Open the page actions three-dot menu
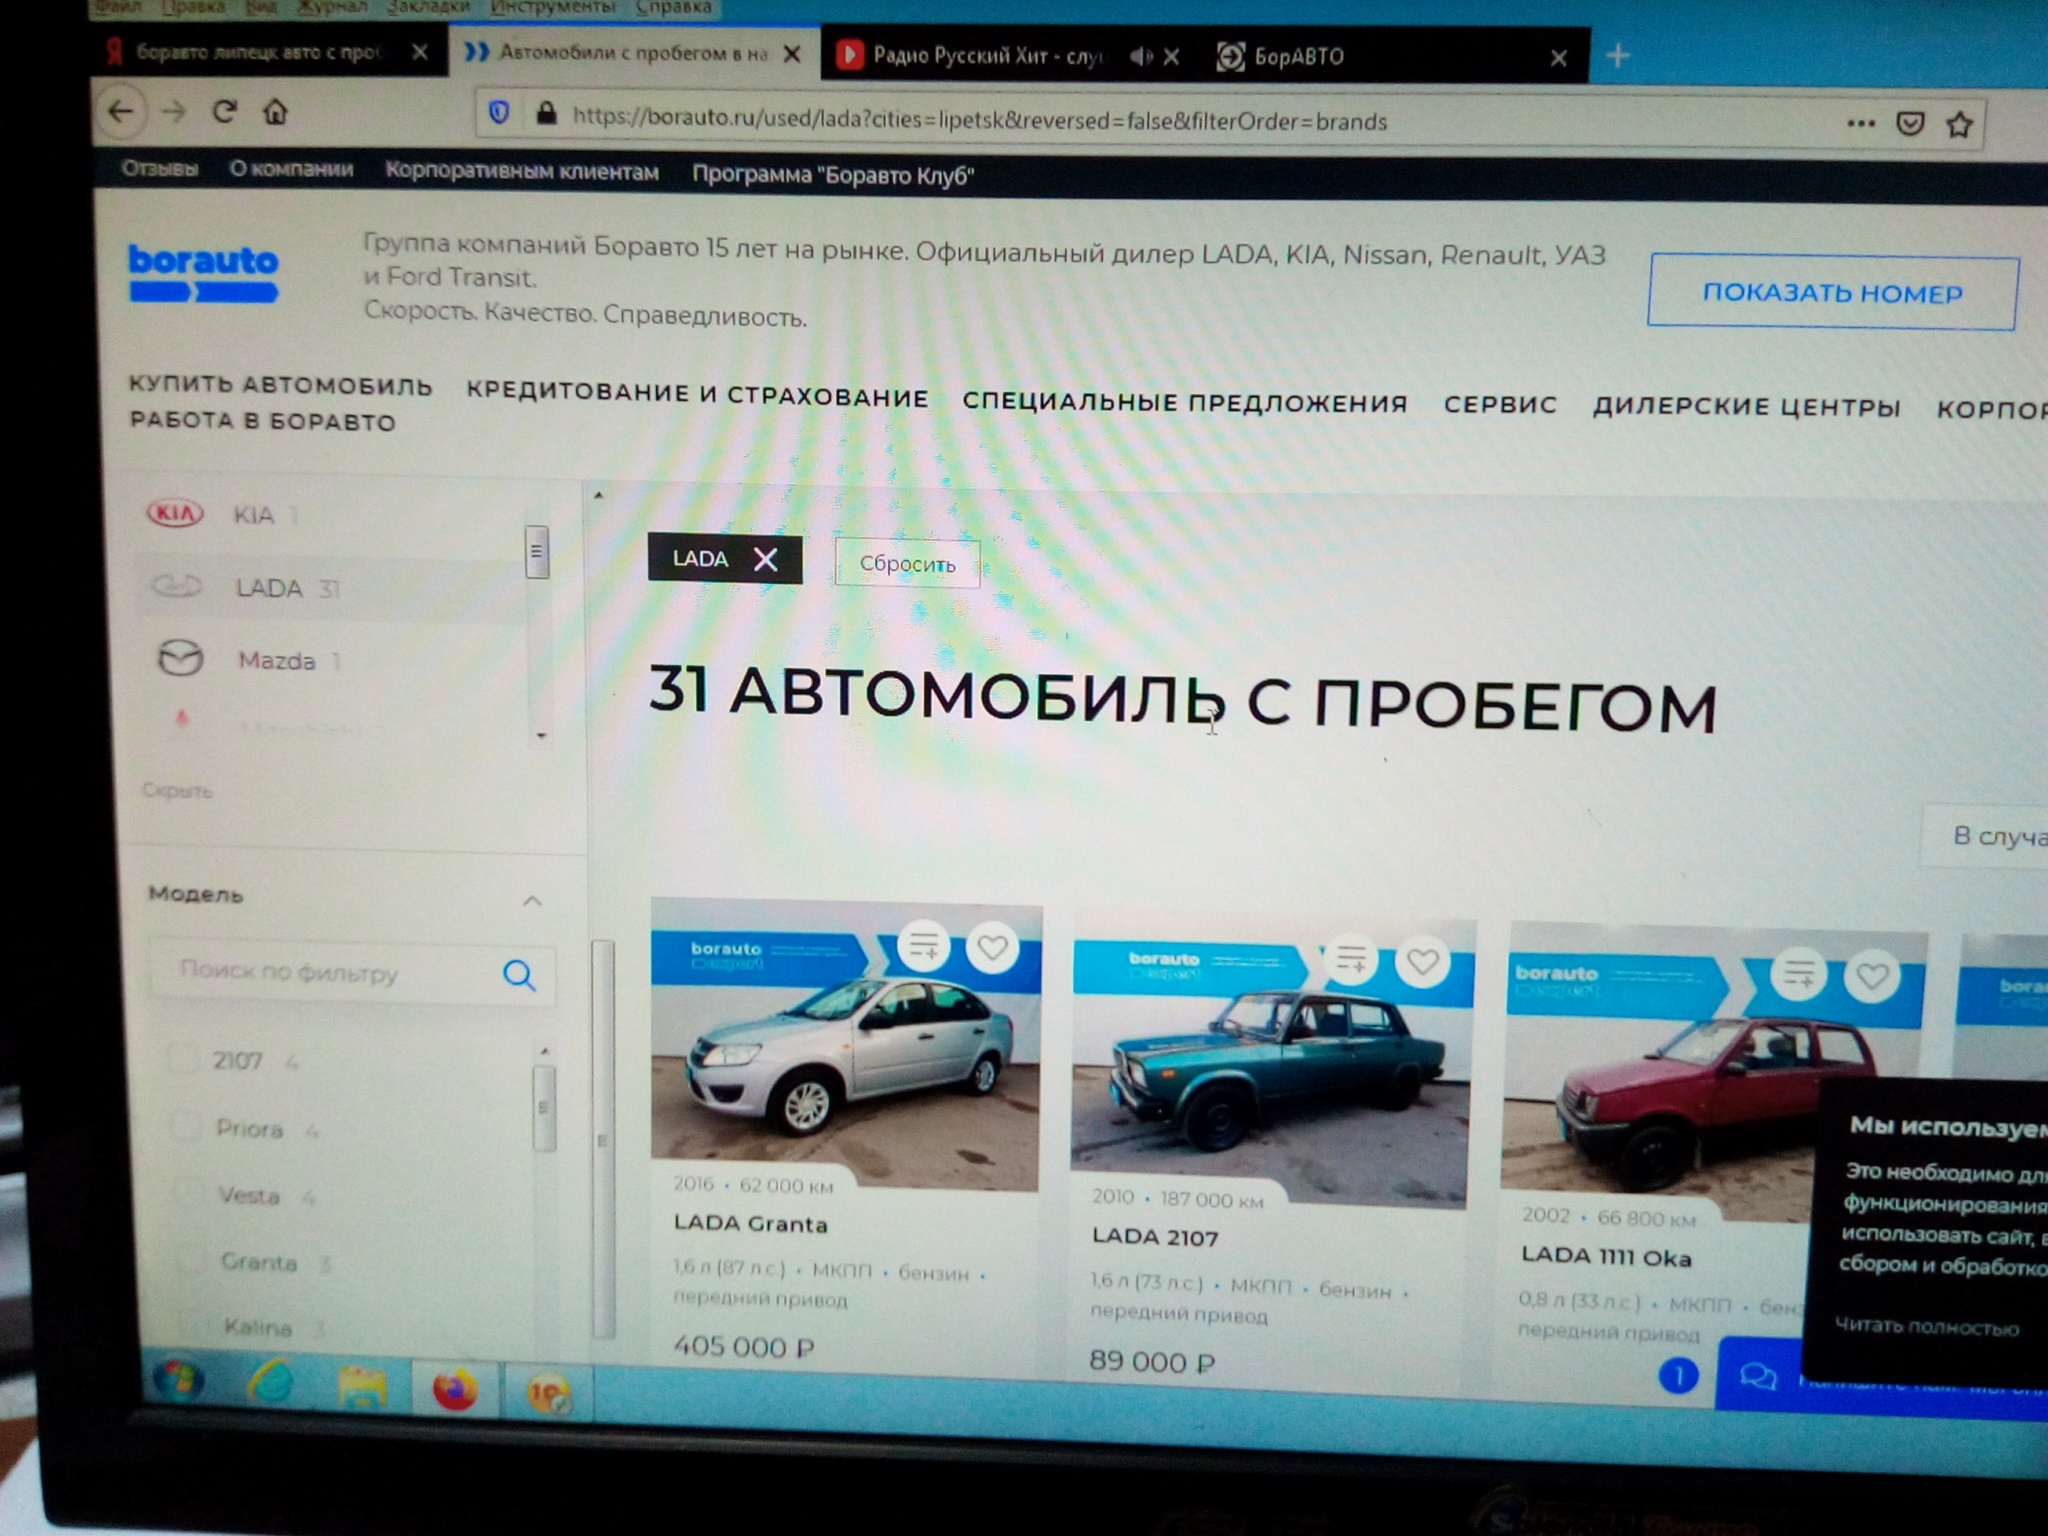The width and height of the screenshot is (2048, 1536). coord(1860,124)
